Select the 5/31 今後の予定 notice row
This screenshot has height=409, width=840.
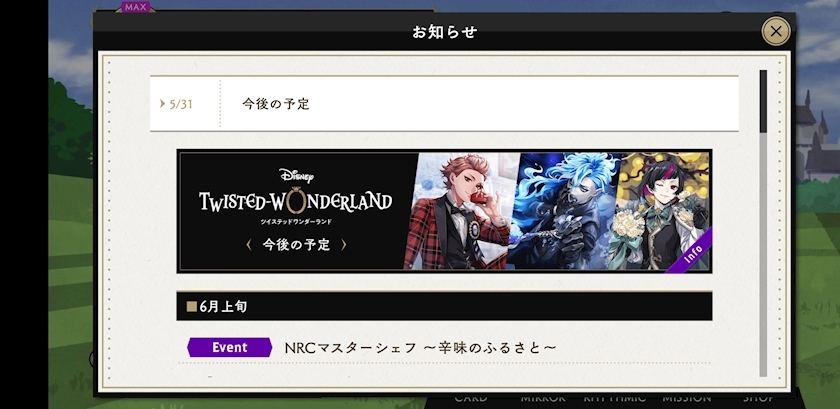(444, 103)
